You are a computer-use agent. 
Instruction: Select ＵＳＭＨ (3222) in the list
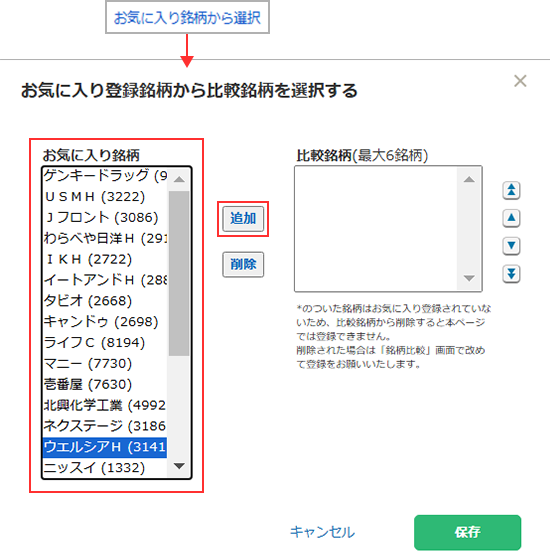point(105,196)
